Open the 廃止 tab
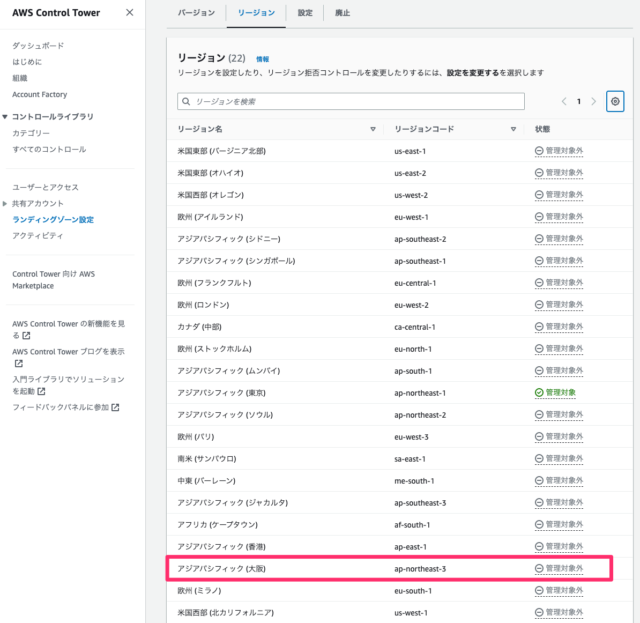Image resolution: width=640 pixels, height=623 pixels. [x=342, y=13]
